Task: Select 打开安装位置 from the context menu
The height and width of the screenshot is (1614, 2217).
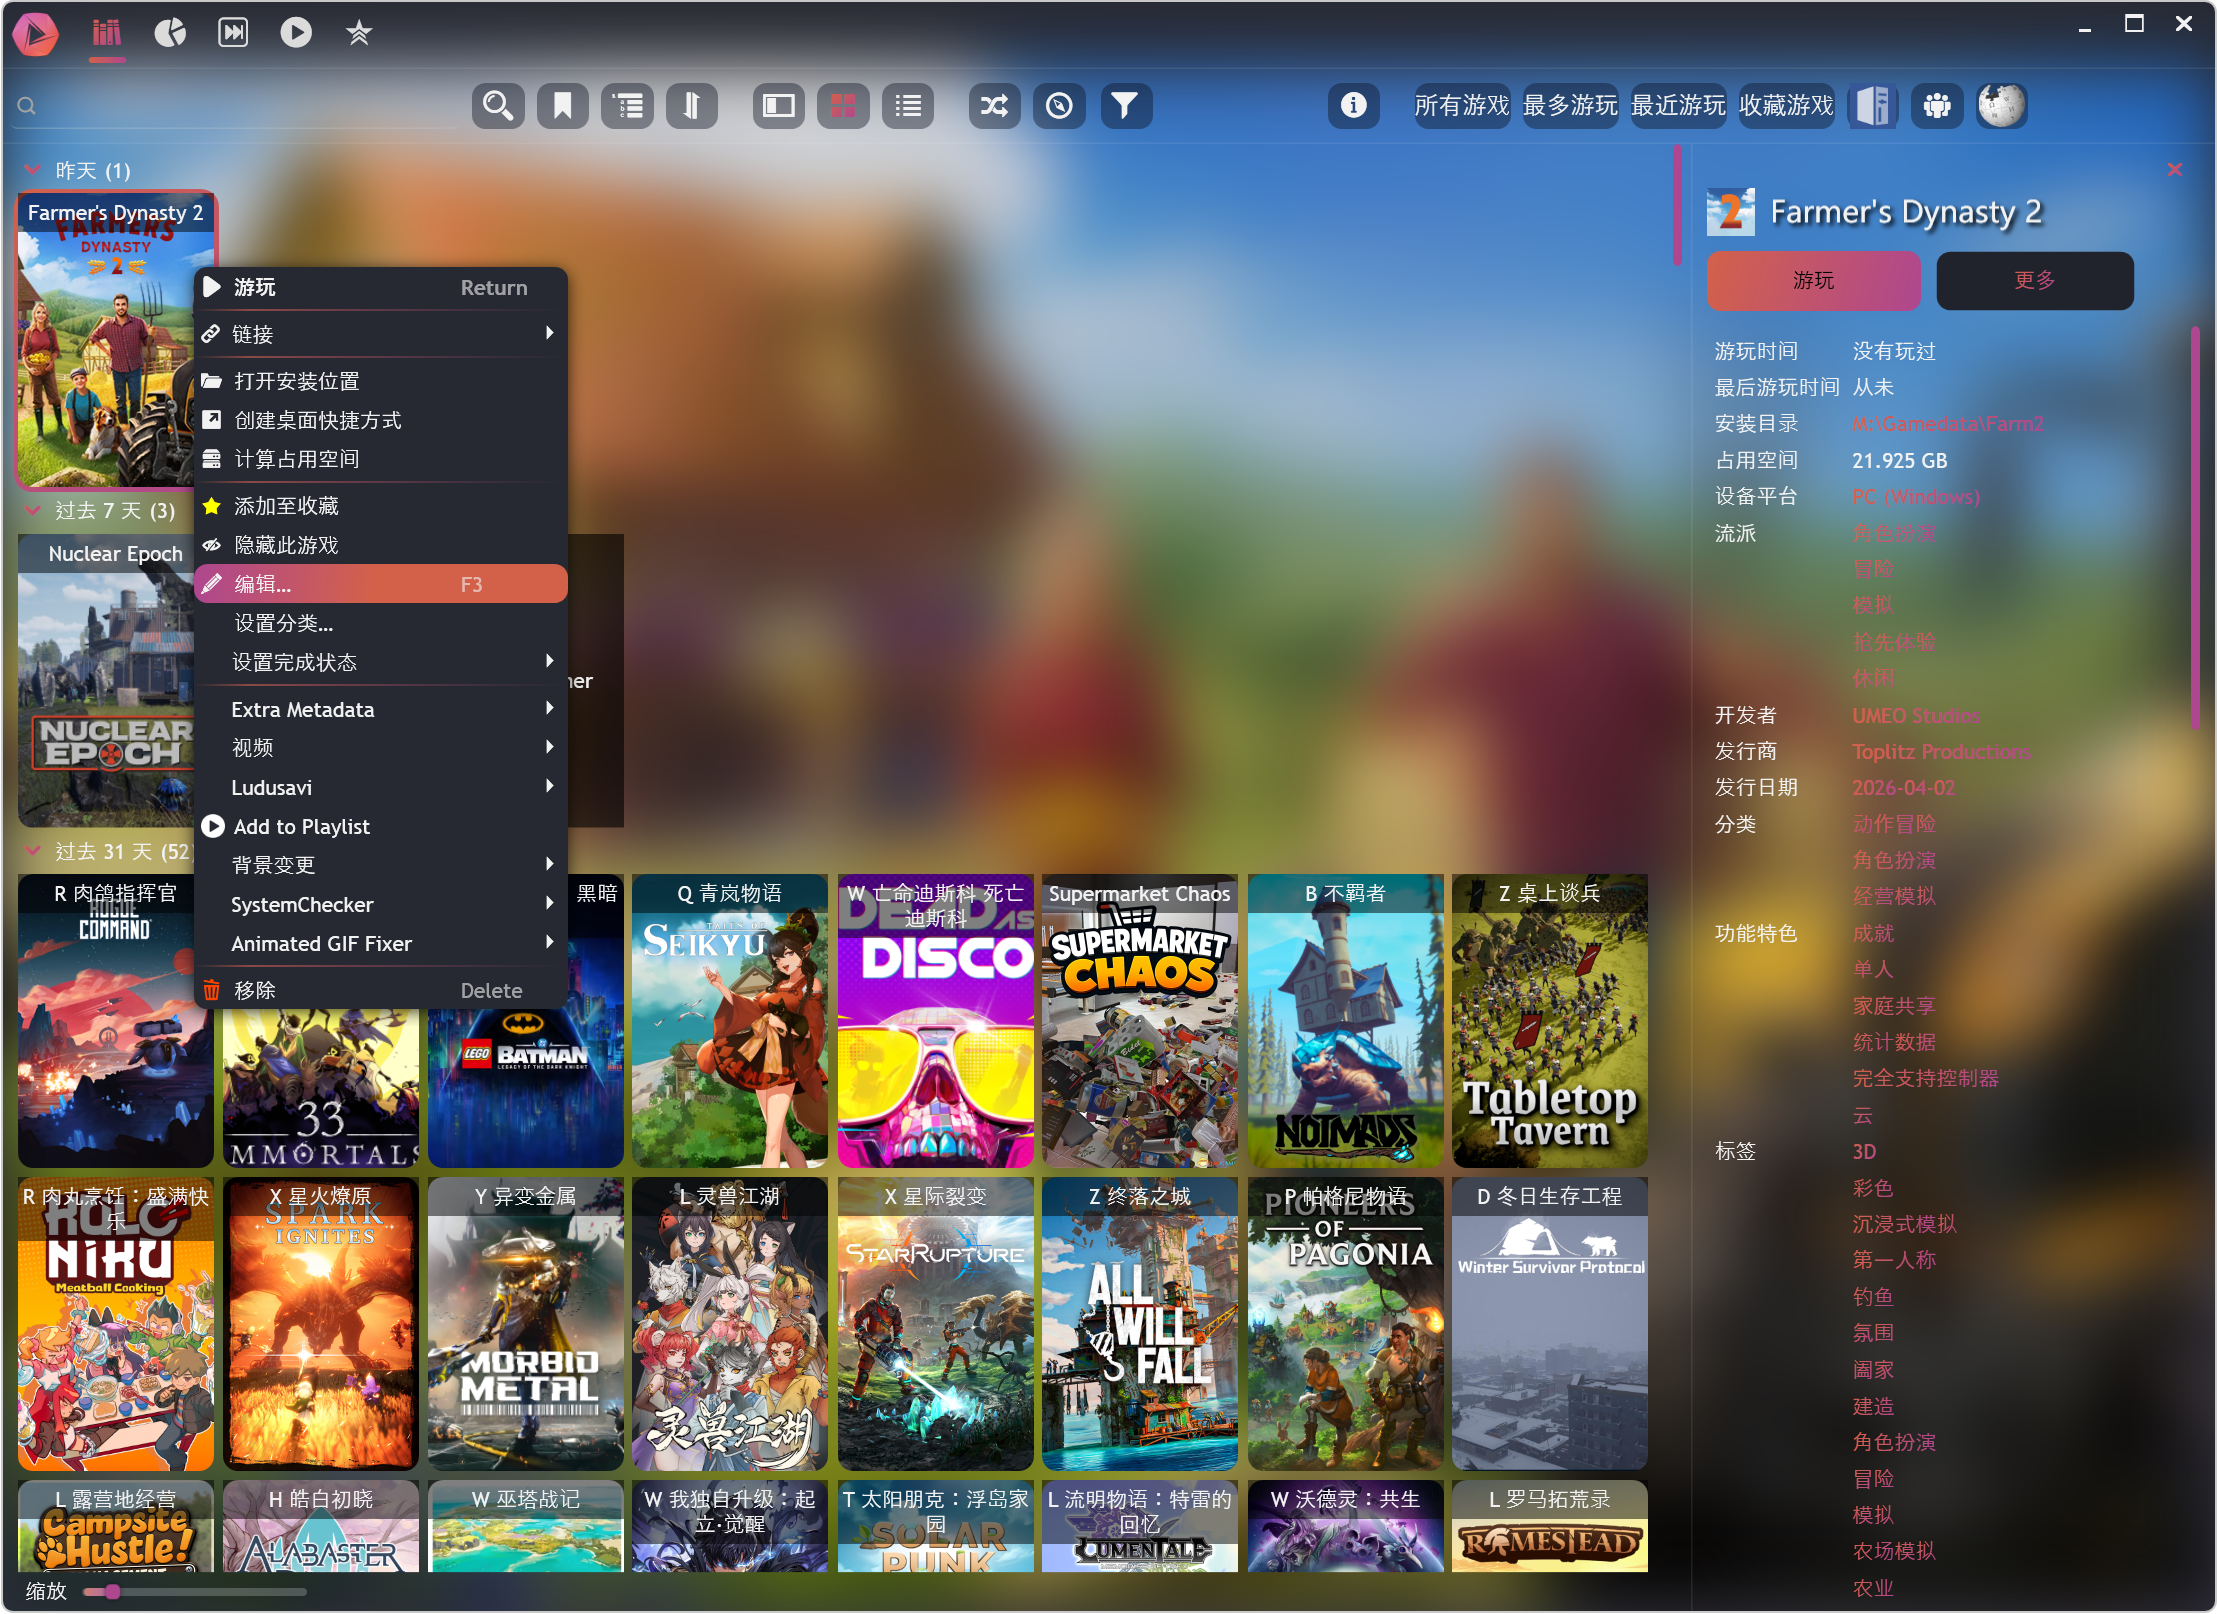Action: coord(381,381)
